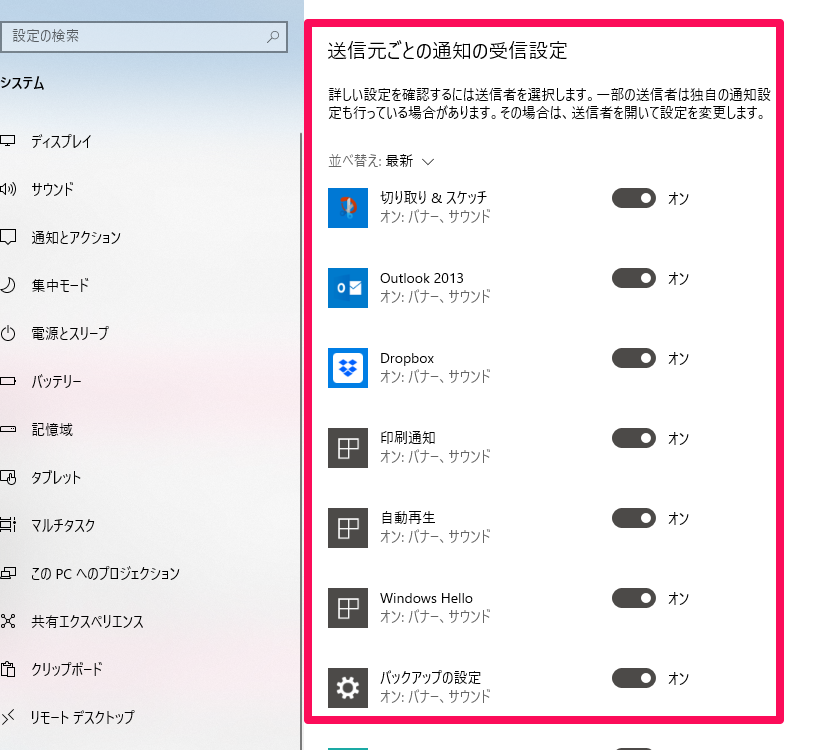Toggle the 自動再生 notification switch
The width and height of the screenshot is (830, 750).
(634, 518)
